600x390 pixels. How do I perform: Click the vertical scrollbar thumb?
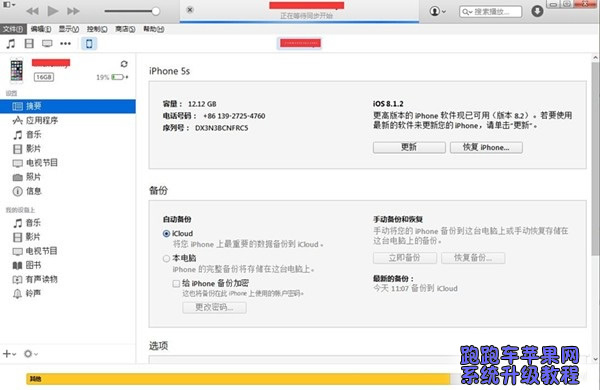(x=595, y=159)
